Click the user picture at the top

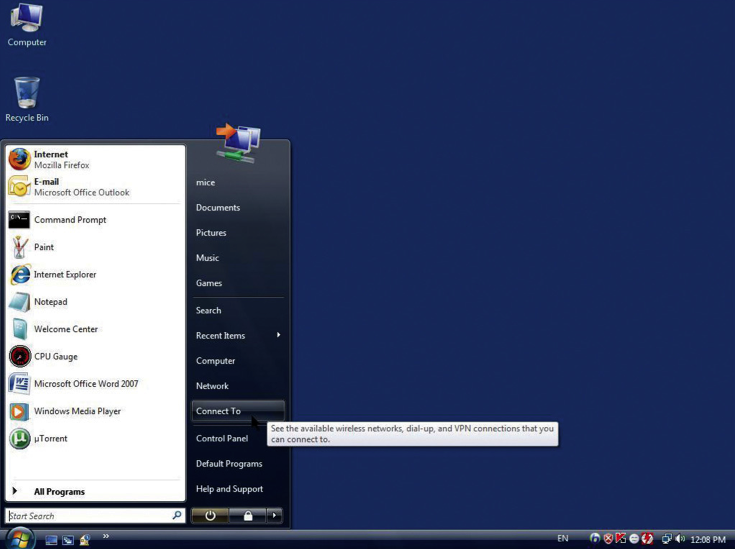pos(238,143)
